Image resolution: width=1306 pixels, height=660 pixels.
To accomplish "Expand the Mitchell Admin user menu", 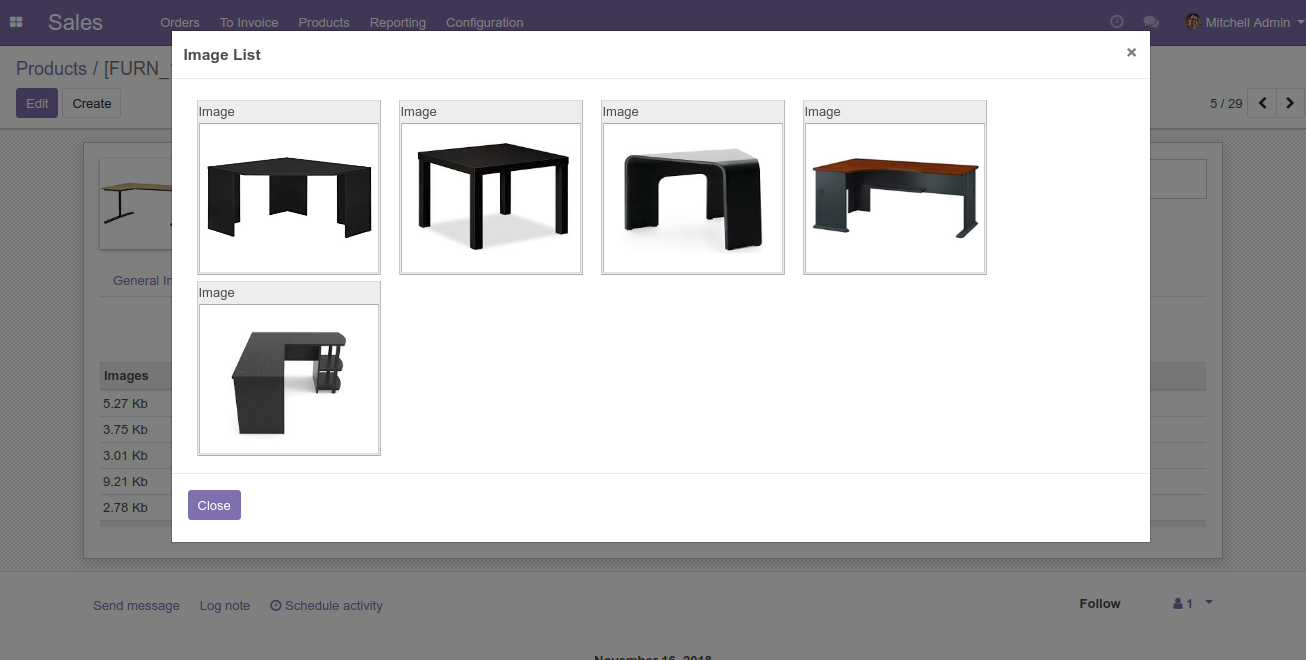I will coord(1244,22).
